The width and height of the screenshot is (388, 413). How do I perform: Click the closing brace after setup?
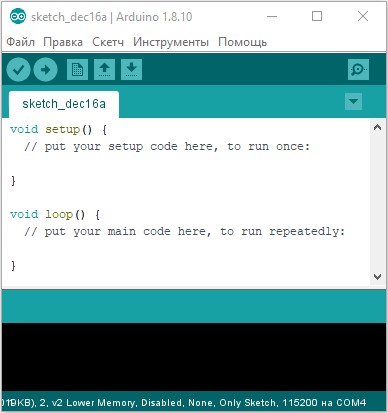pyautogui.click(x=13, y=181)
